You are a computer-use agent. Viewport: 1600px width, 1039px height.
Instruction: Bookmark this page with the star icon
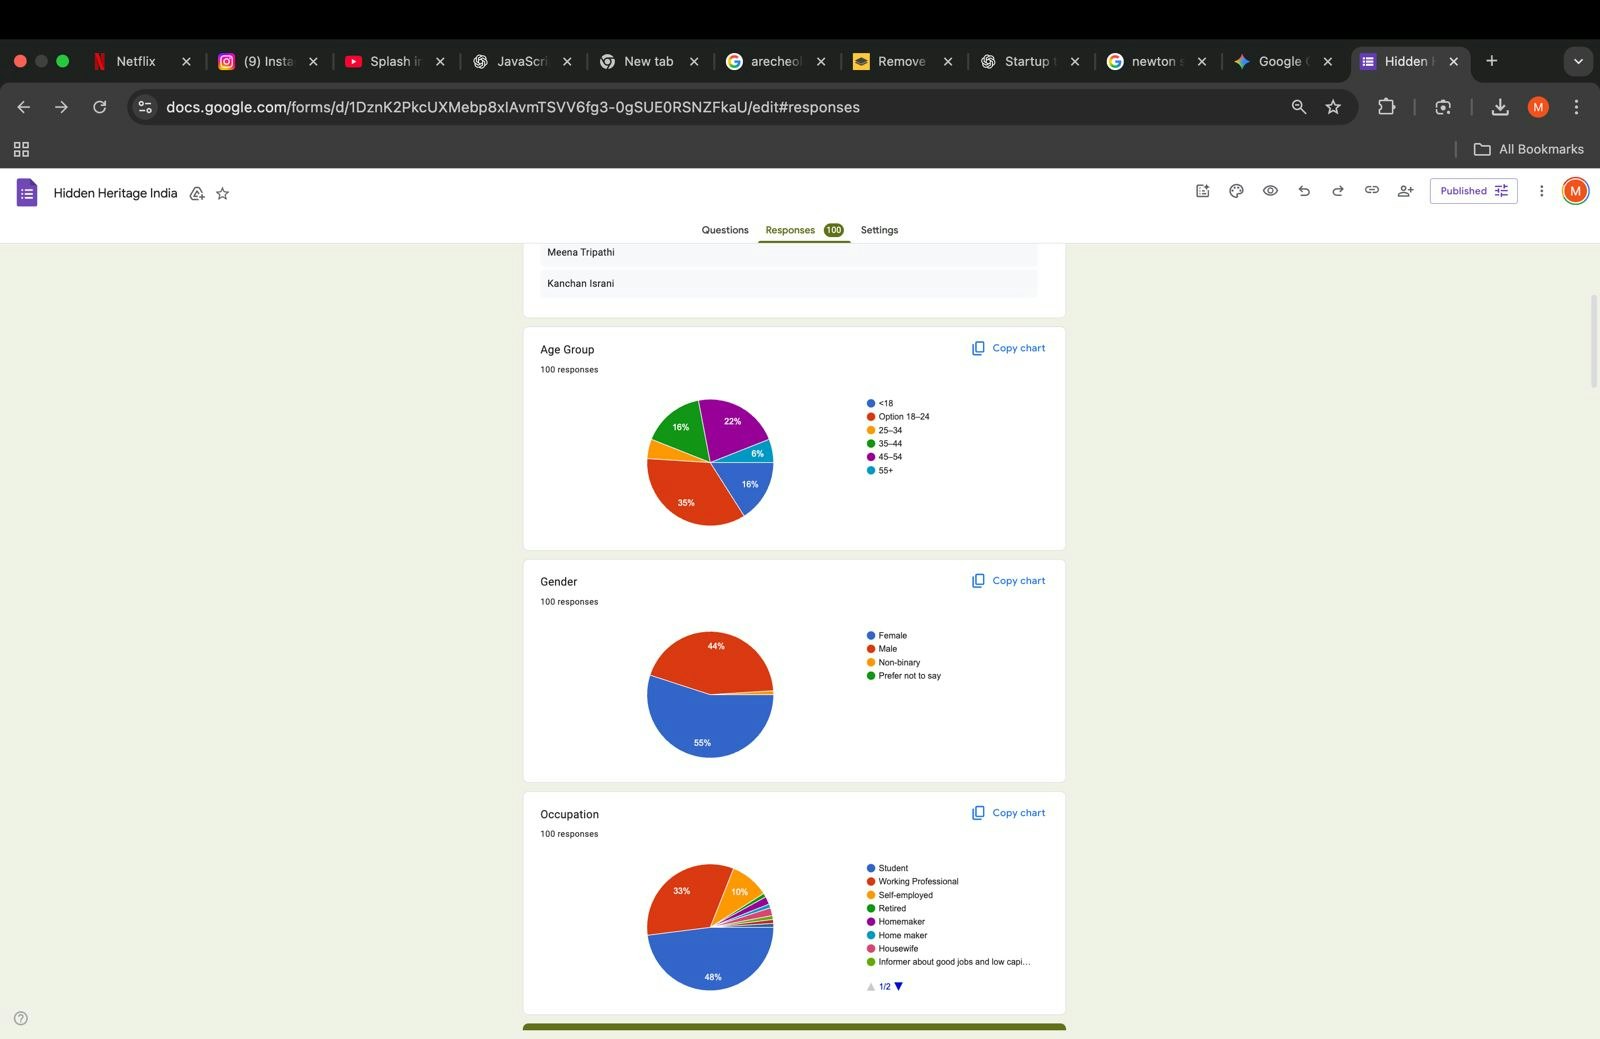(x=1333, y=107)
